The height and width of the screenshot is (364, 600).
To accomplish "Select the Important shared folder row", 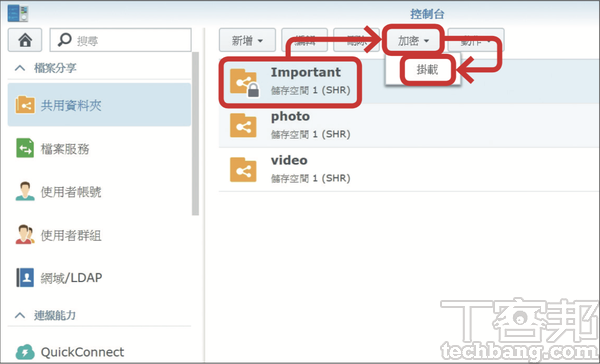I will click(409, 82).
